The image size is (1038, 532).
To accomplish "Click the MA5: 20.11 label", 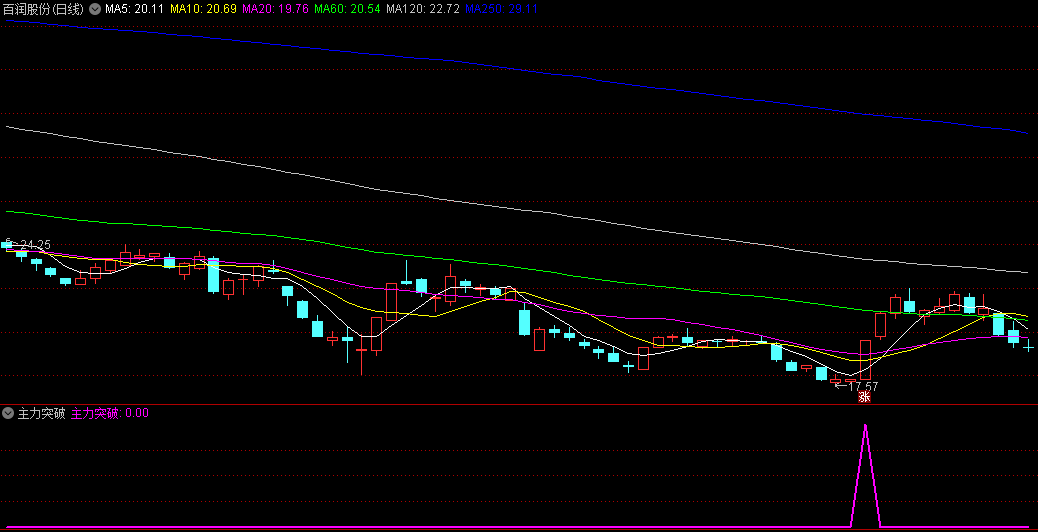I will pyautogui.click(x=134, y=9).
